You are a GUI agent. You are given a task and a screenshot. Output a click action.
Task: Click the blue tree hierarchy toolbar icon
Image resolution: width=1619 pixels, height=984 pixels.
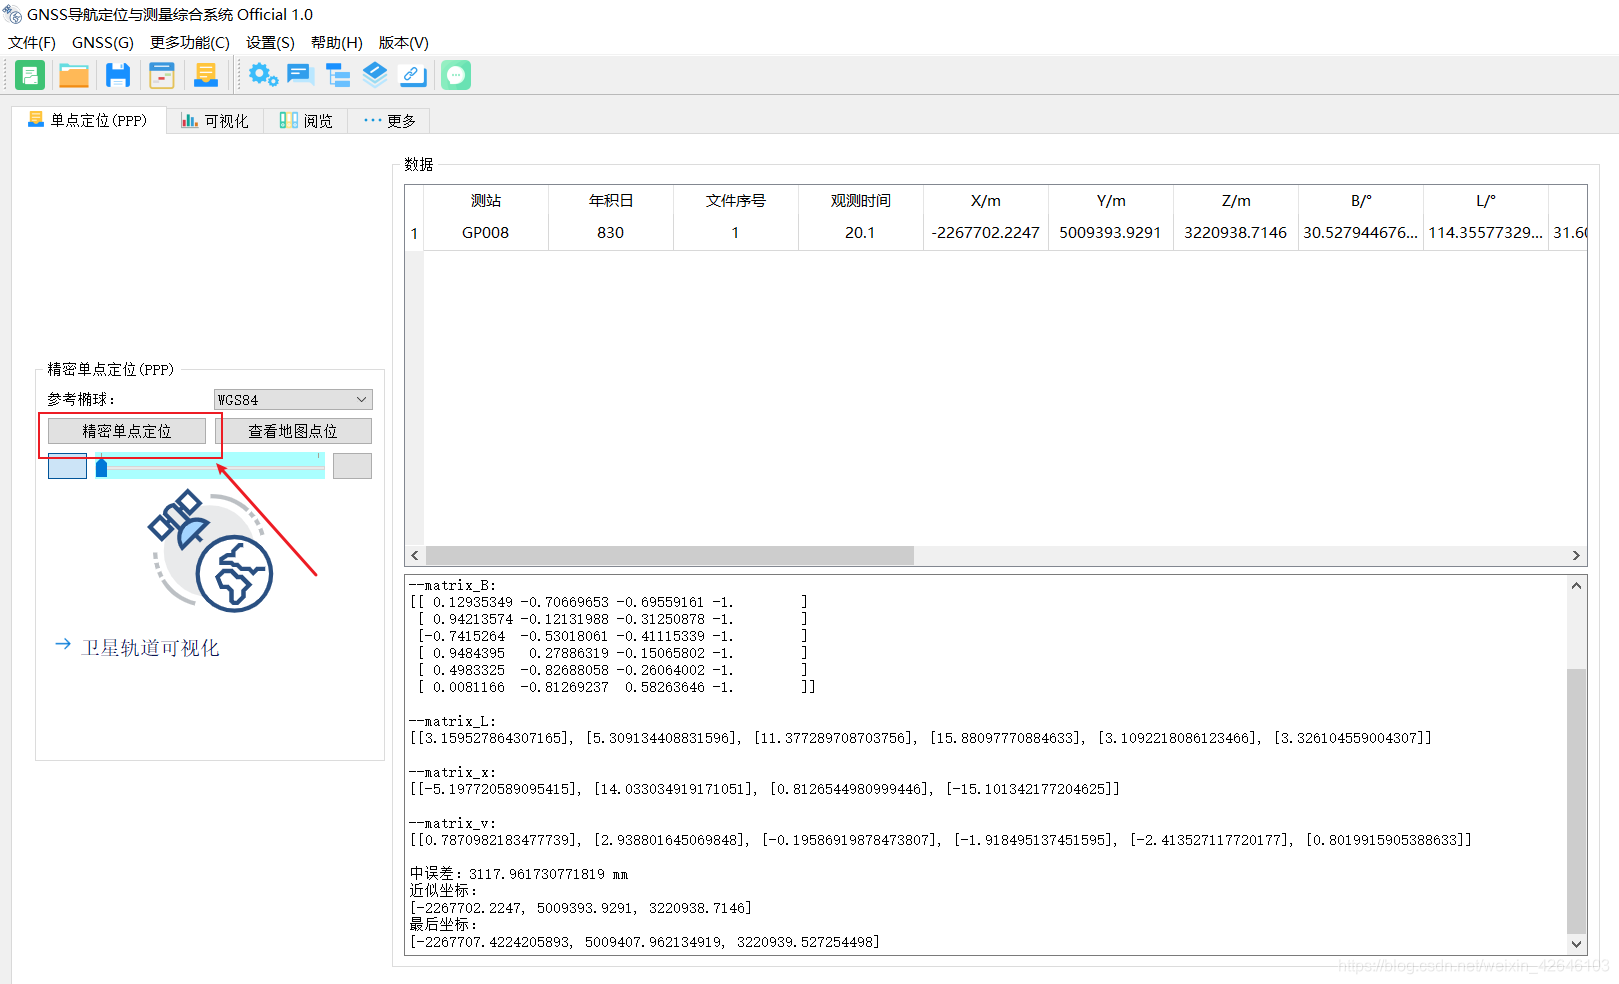(338, 75)
